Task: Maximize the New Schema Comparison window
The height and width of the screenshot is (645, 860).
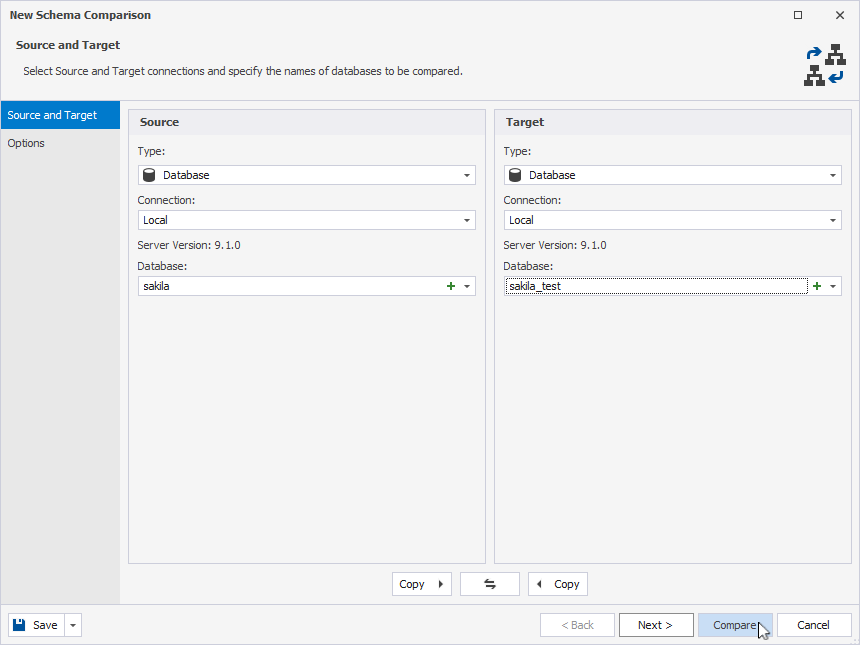Action: coord(798,15)
